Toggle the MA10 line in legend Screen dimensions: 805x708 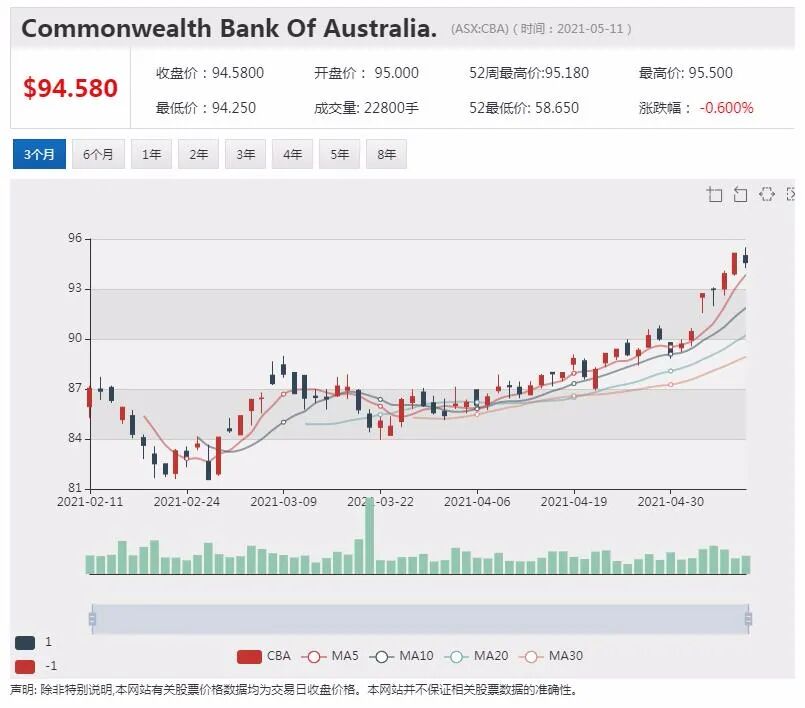coord(401,656)
